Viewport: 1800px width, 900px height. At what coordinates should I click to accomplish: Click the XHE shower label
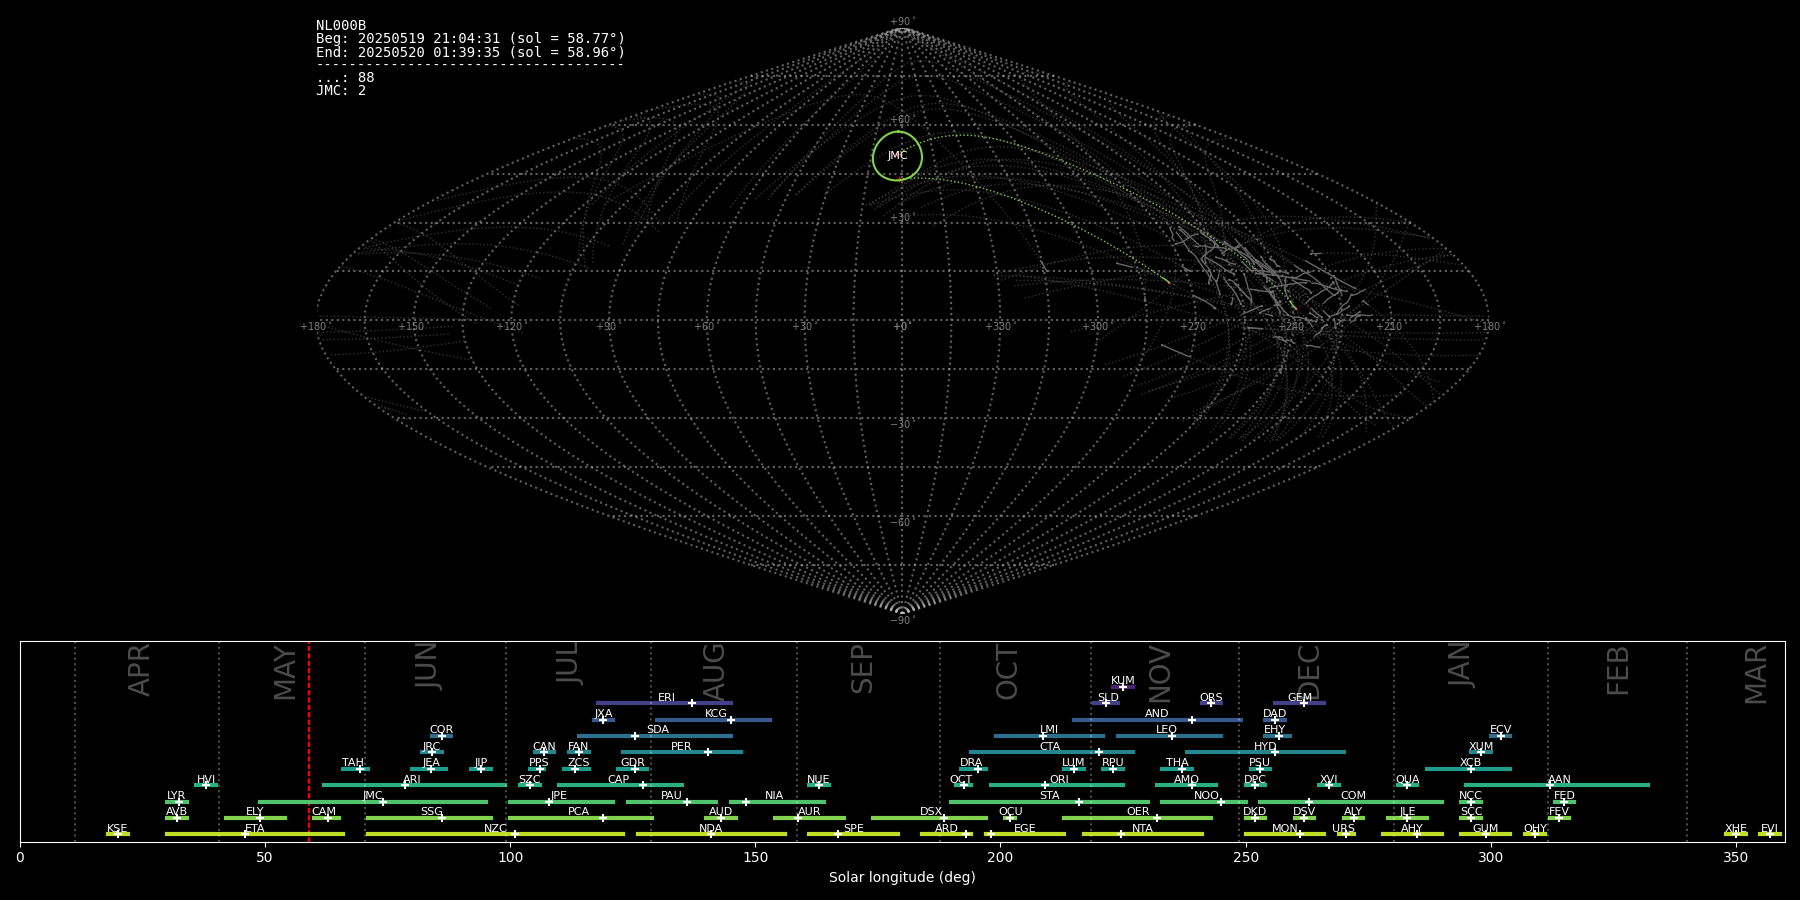coord(1735,829)
